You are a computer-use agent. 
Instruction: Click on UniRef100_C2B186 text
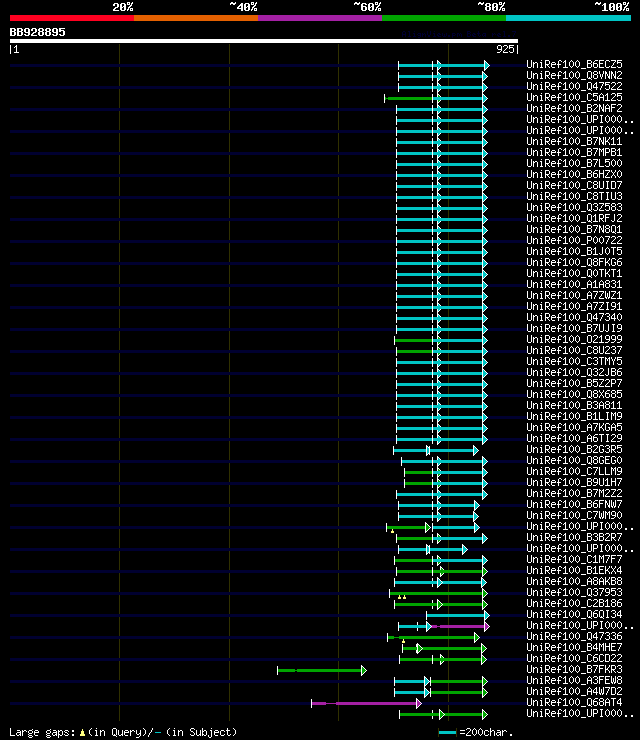(x=574, y=603)
